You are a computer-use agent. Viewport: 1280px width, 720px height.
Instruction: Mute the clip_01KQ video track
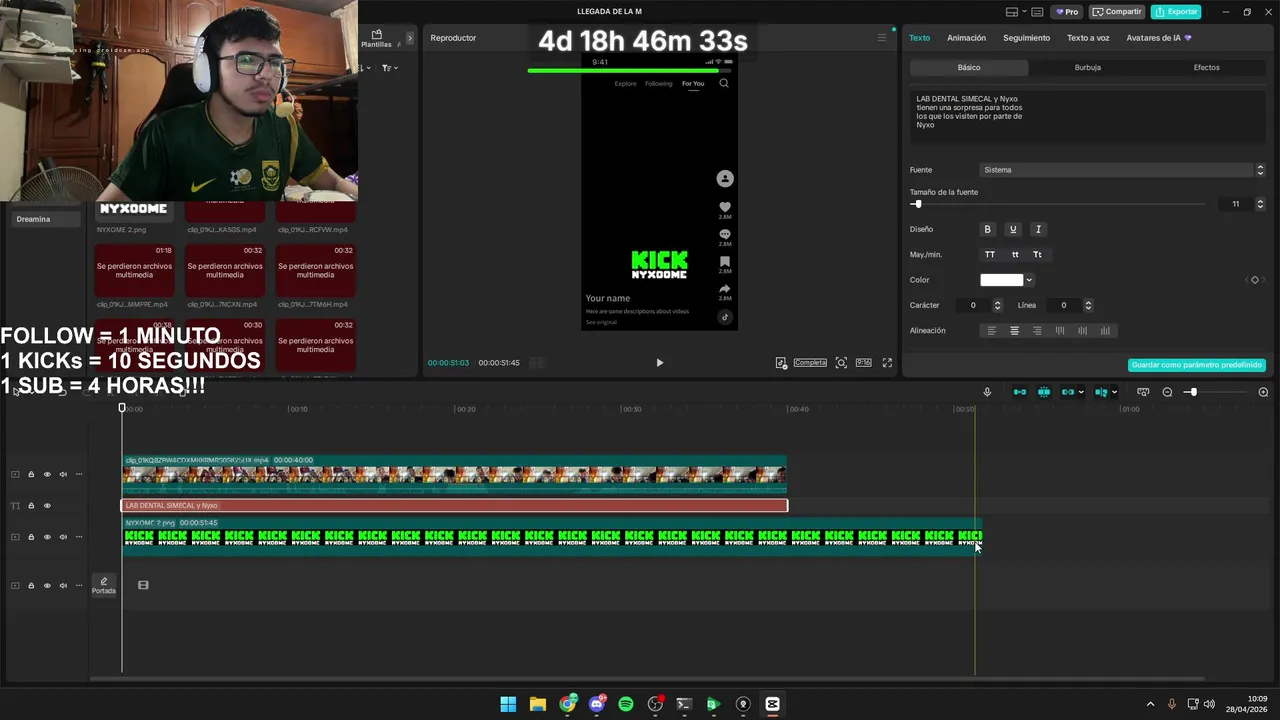click(63, 475)
